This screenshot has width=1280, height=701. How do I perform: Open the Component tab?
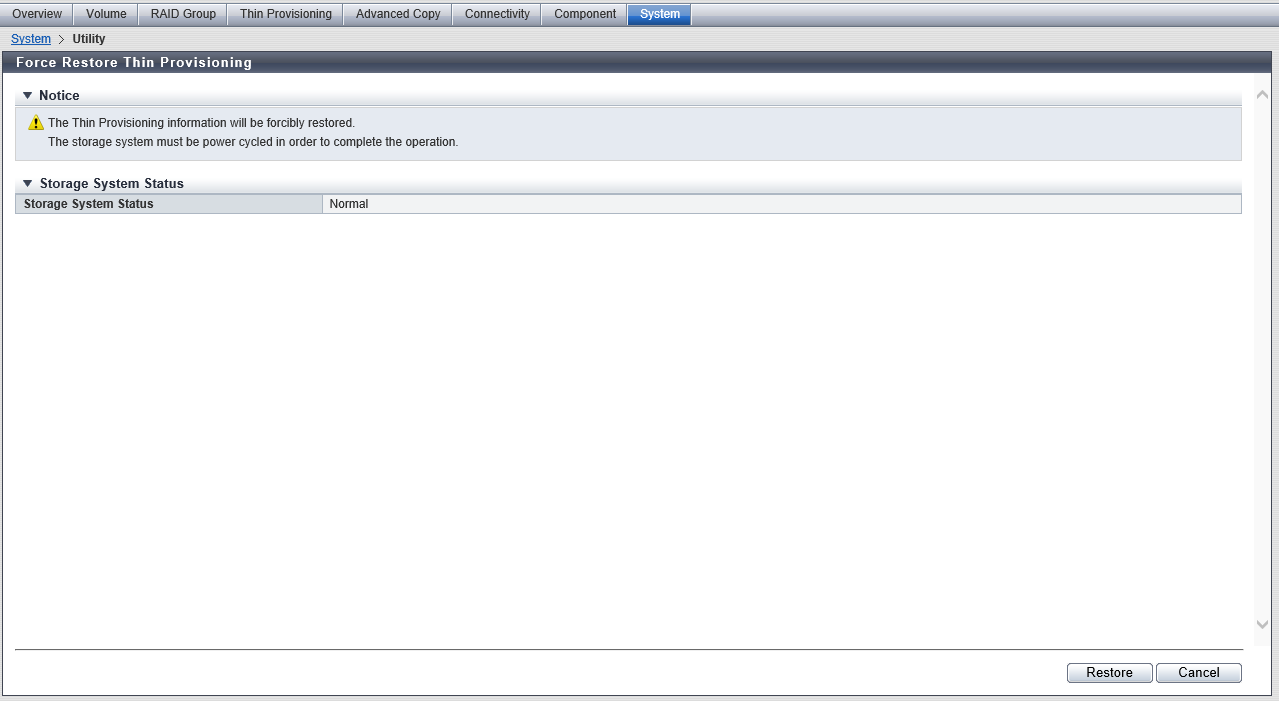[x=585, y=14]
